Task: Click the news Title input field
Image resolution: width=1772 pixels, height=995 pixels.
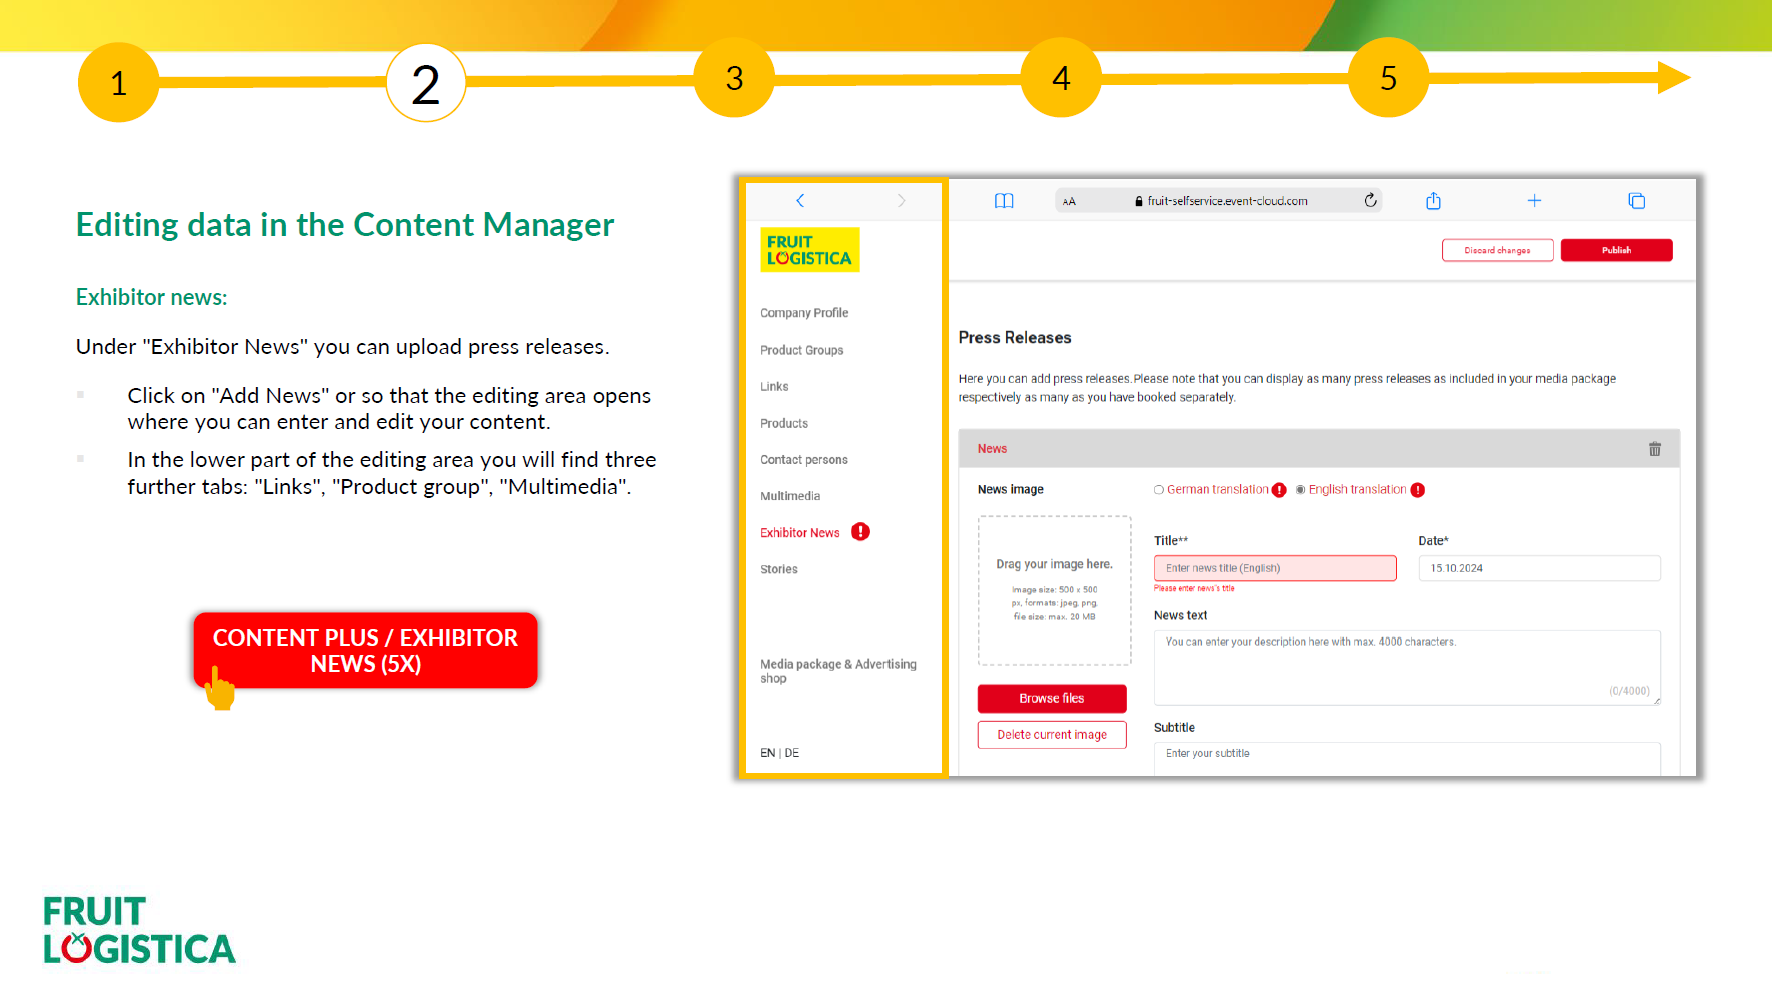Action: (1275, 568)
